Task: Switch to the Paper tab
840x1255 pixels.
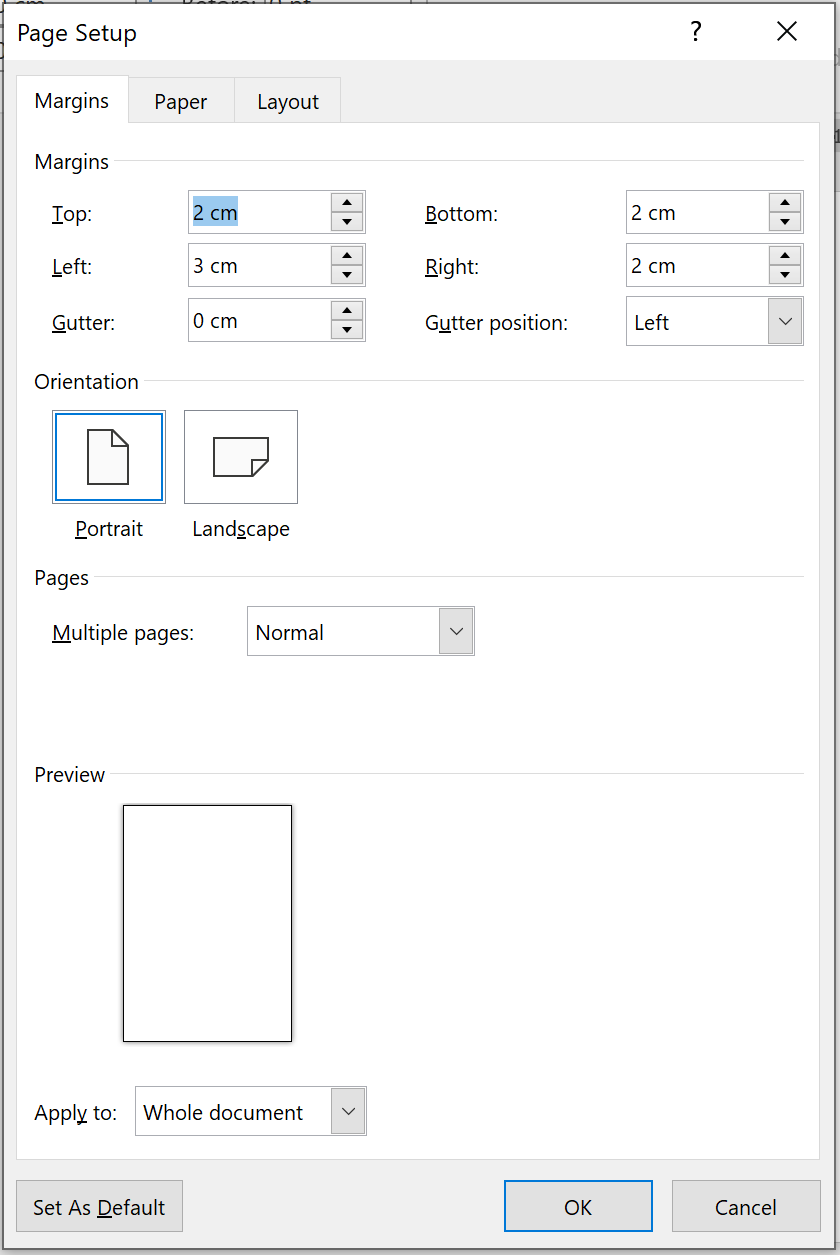Action: (181, 102)
